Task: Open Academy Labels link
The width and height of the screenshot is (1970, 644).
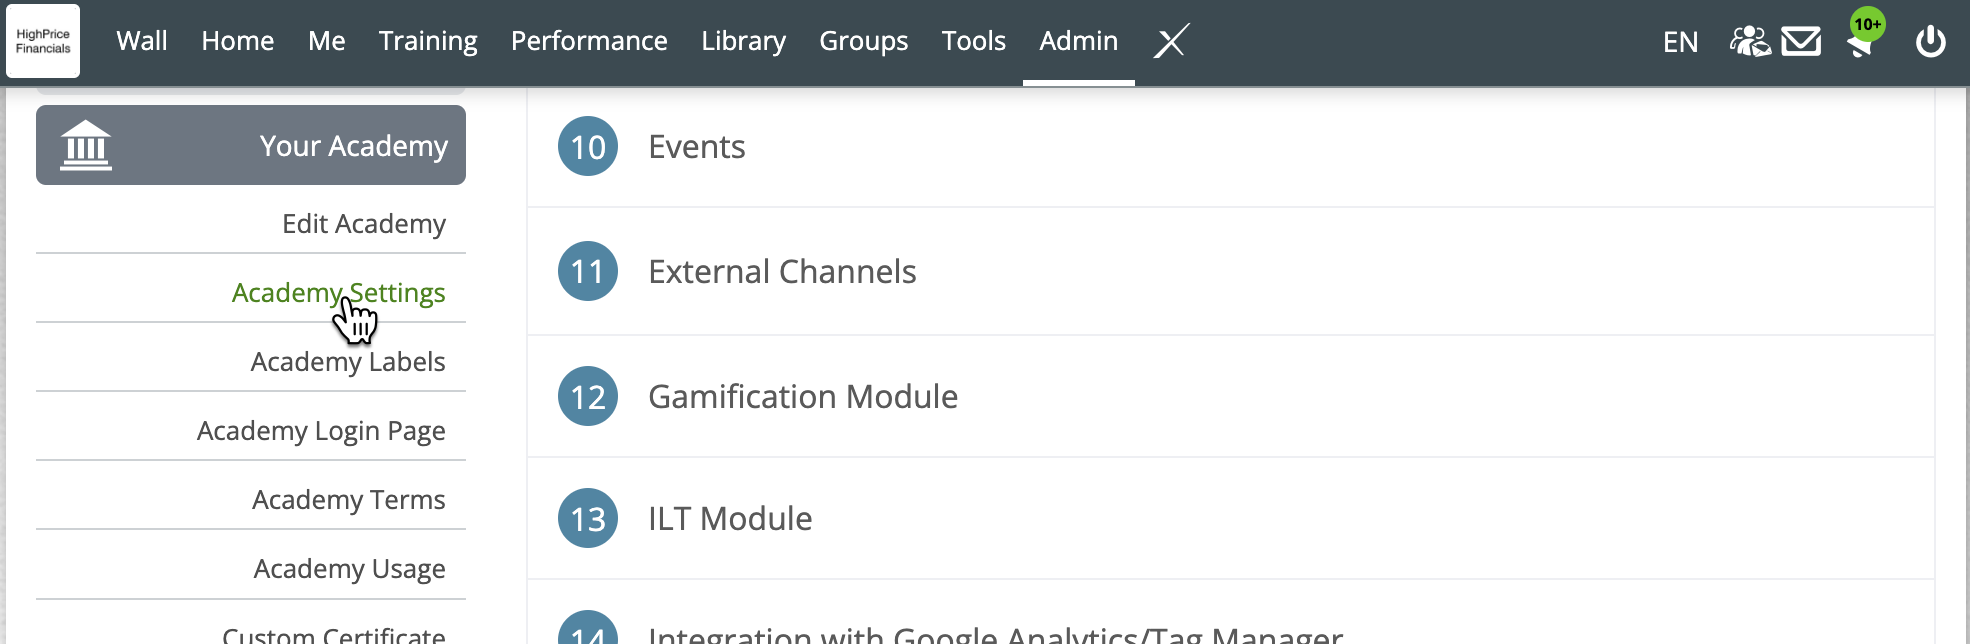Action: (x=348, y=361)
